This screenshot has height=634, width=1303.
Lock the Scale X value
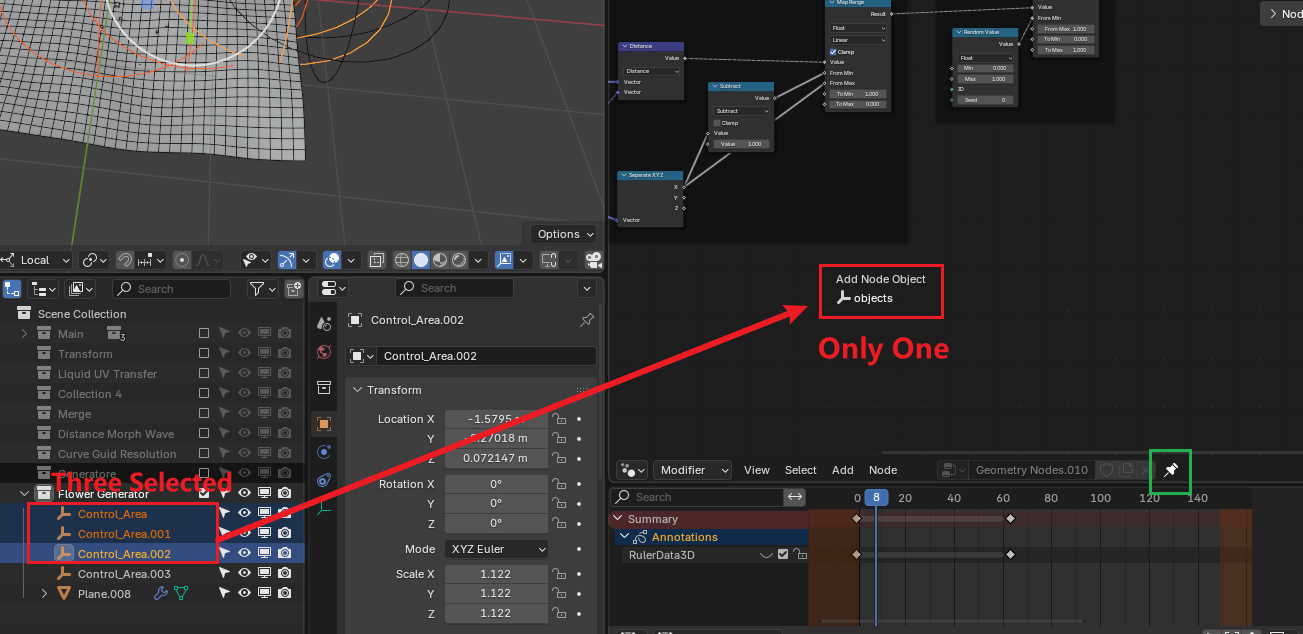(x=561, y=574)
